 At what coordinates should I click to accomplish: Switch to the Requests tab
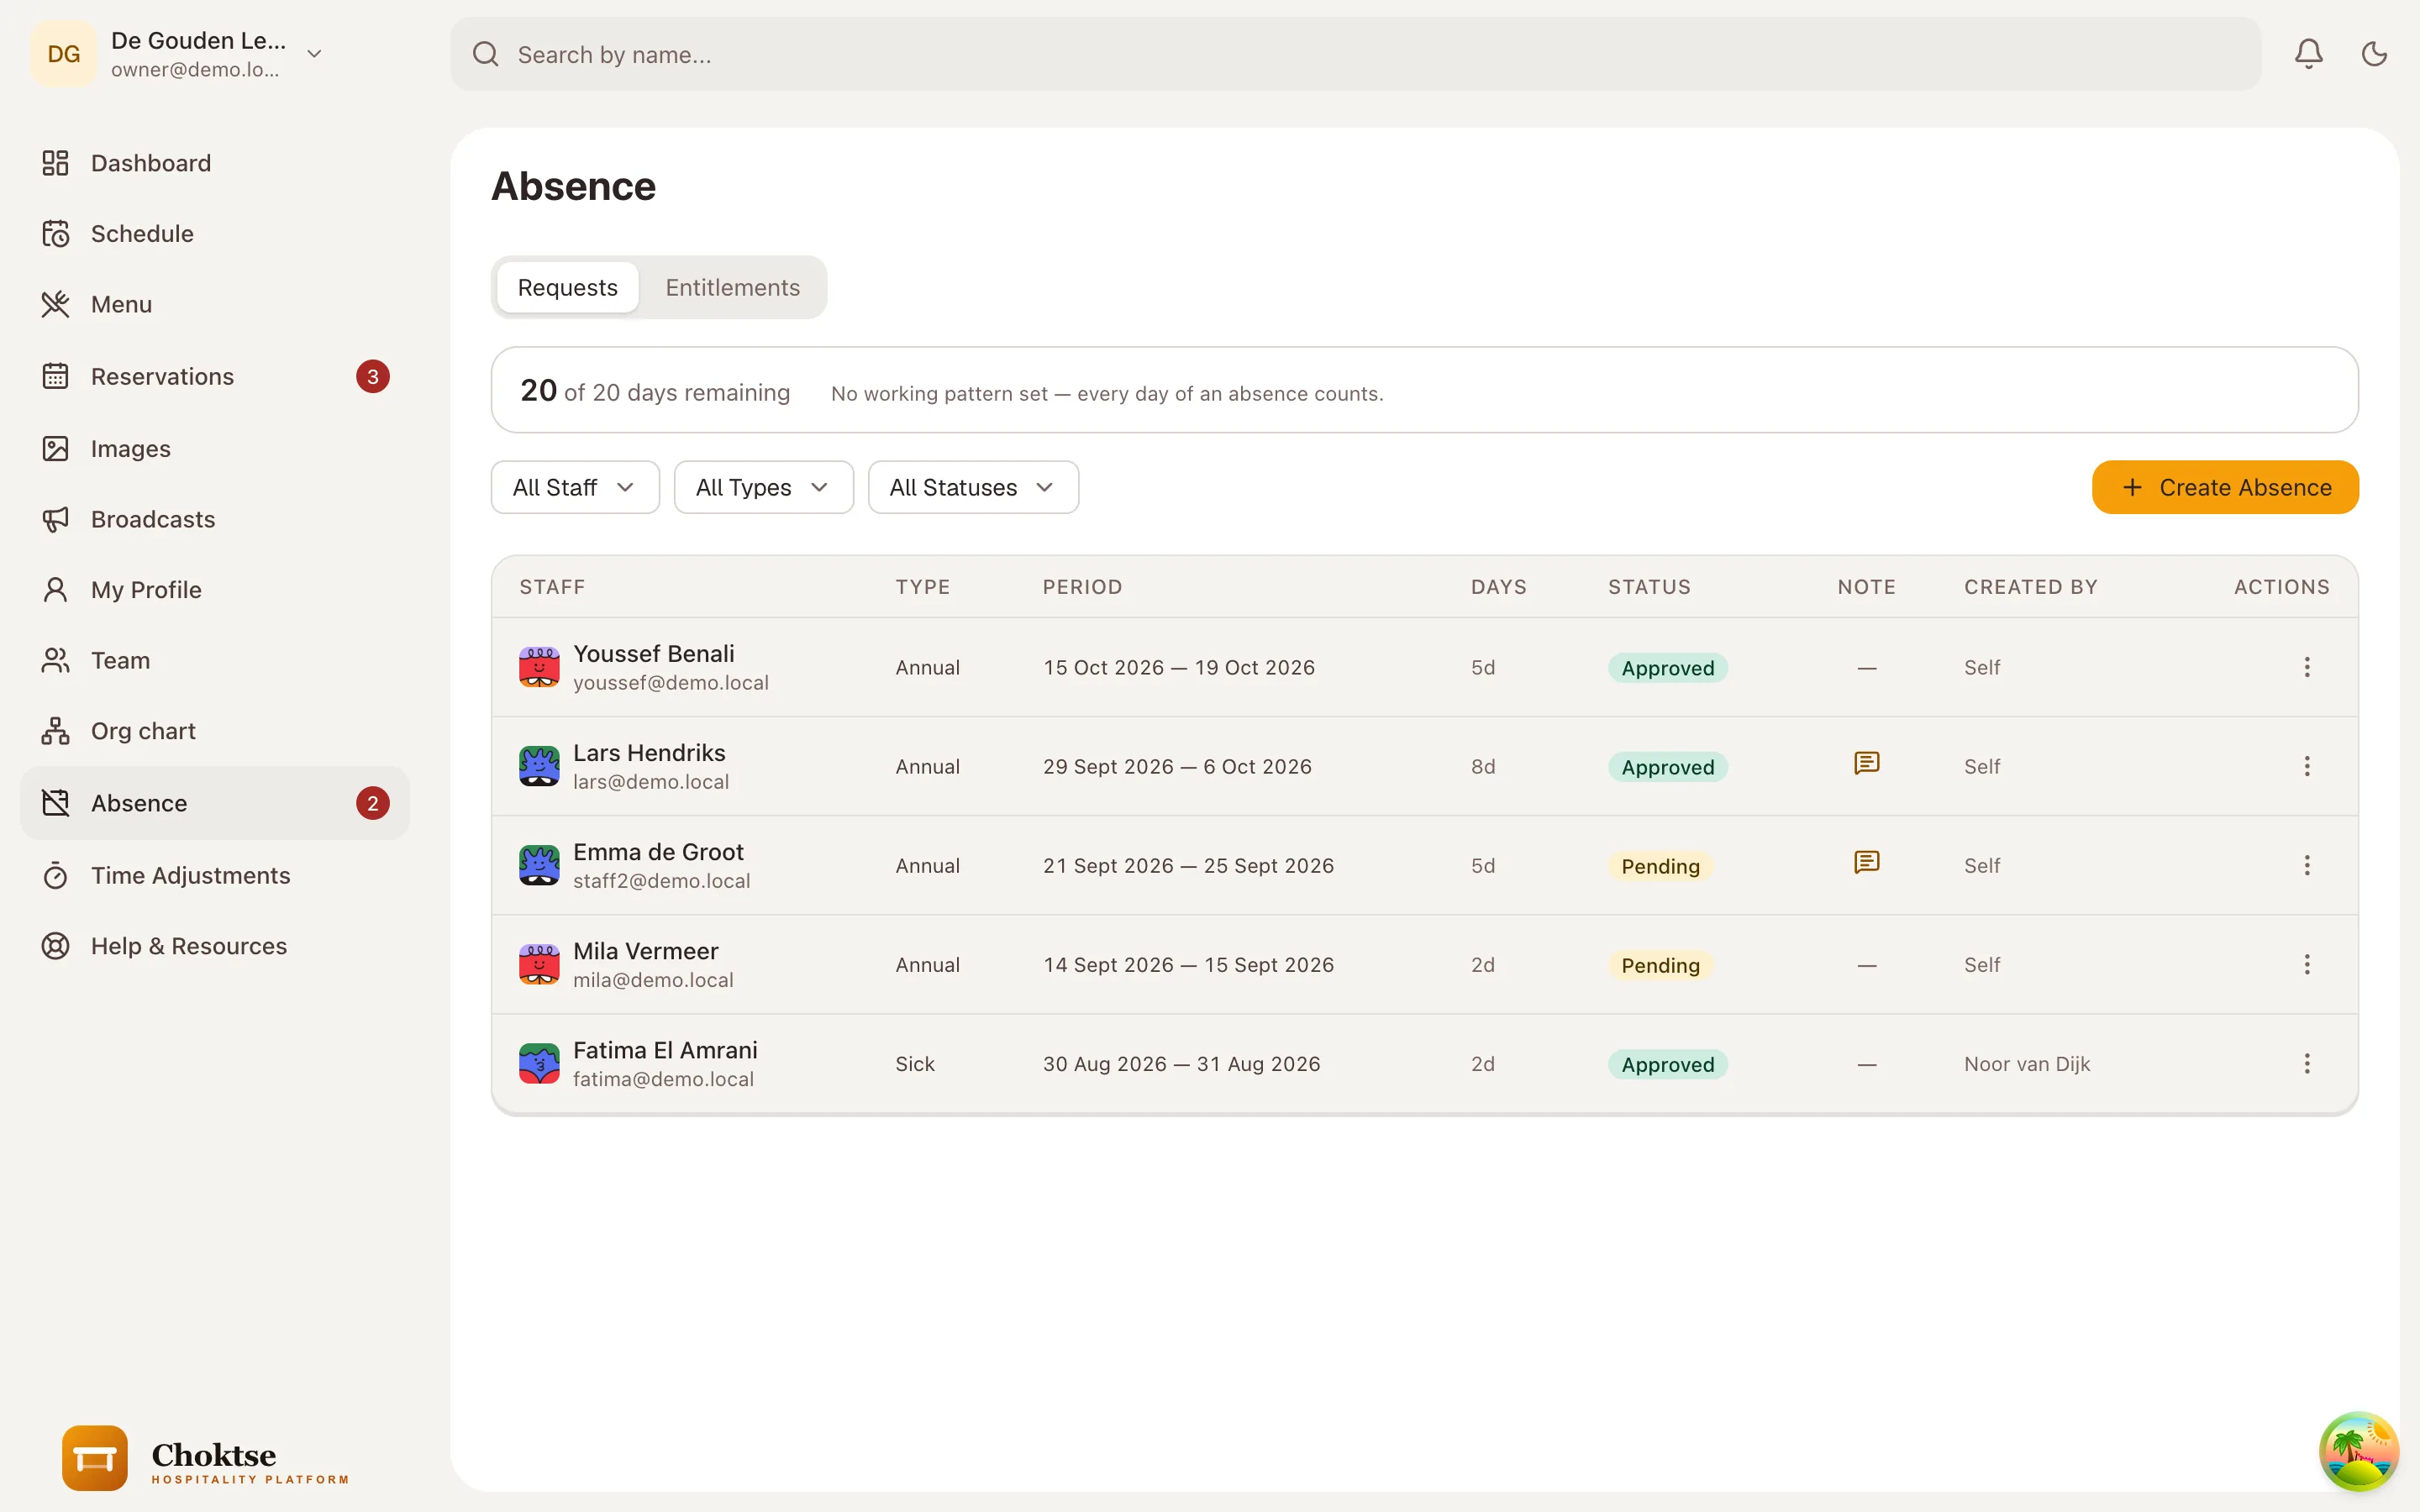567,287
